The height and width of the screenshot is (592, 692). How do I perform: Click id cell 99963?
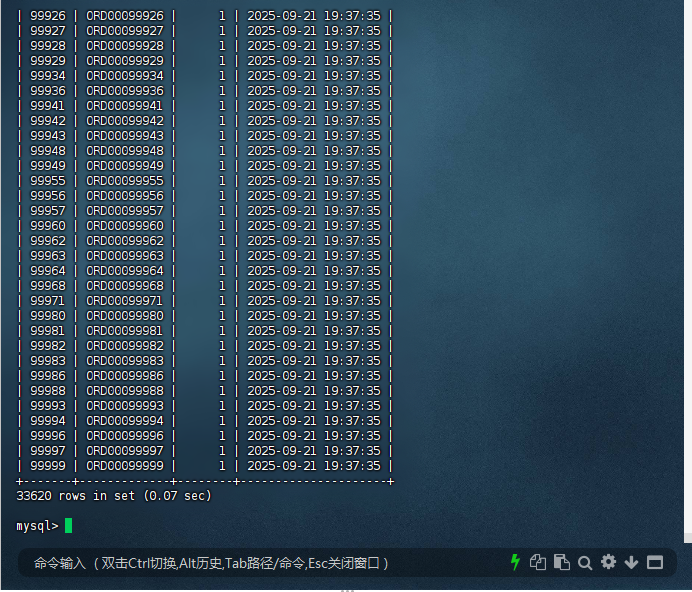pos(48,256)
